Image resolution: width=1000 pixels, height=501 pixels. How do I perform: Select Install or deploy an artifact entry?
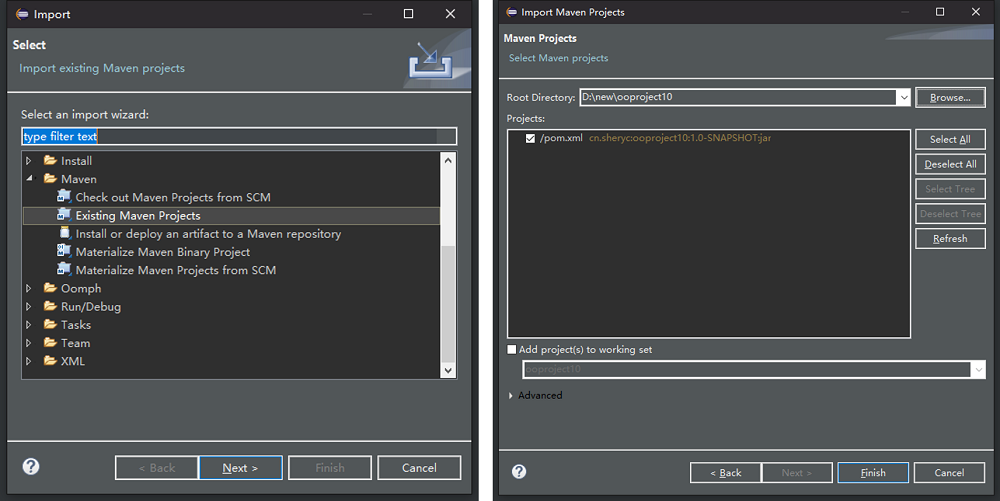pyautogui.click(x=208, y=234)
